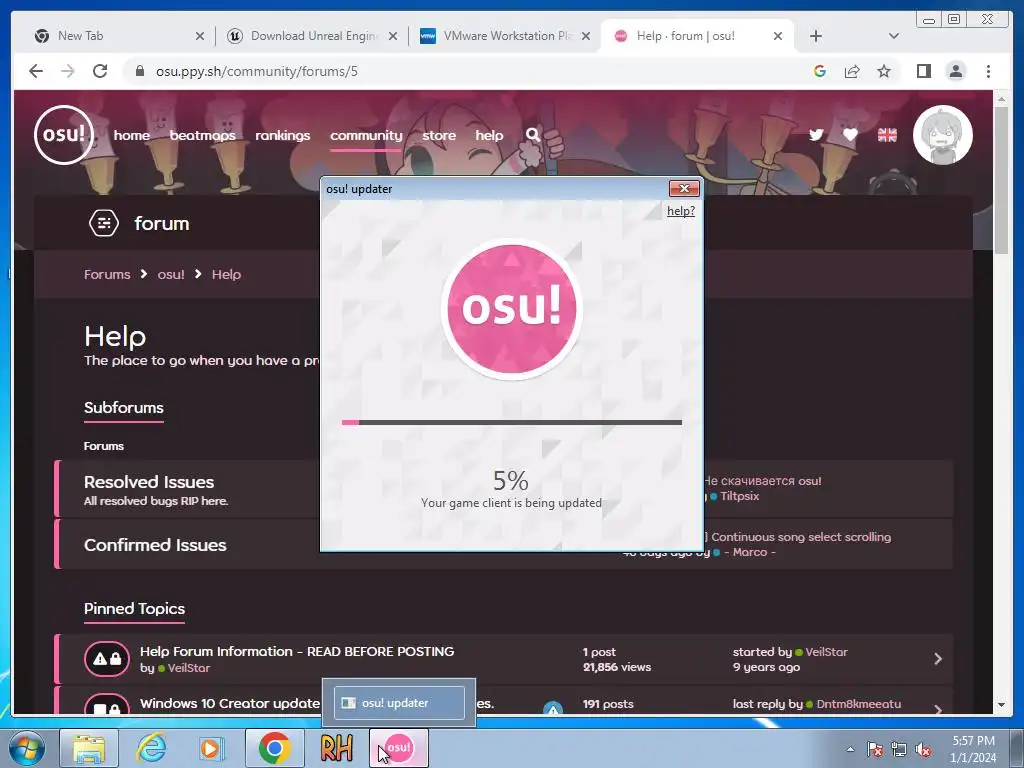Open Windows Media Player from taskbar
This screenshot has width=1024, height=768.
pos(212,748)
